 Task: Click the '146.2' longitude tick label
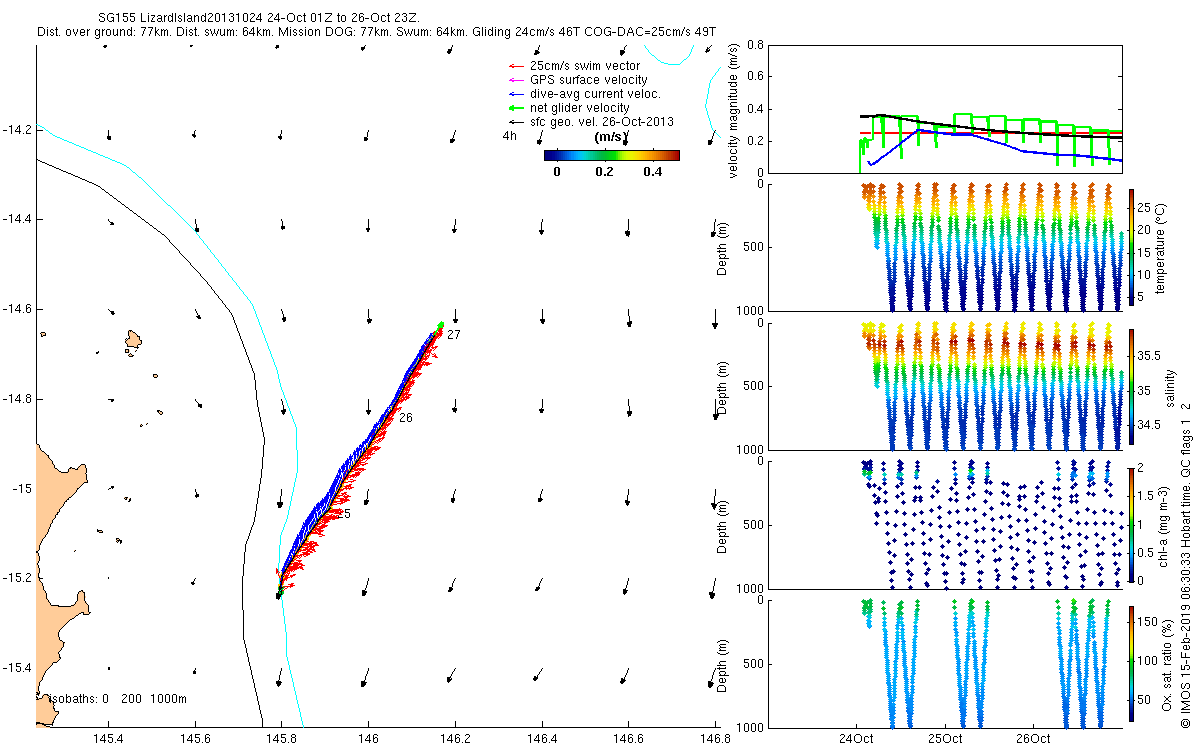(455, 739)
